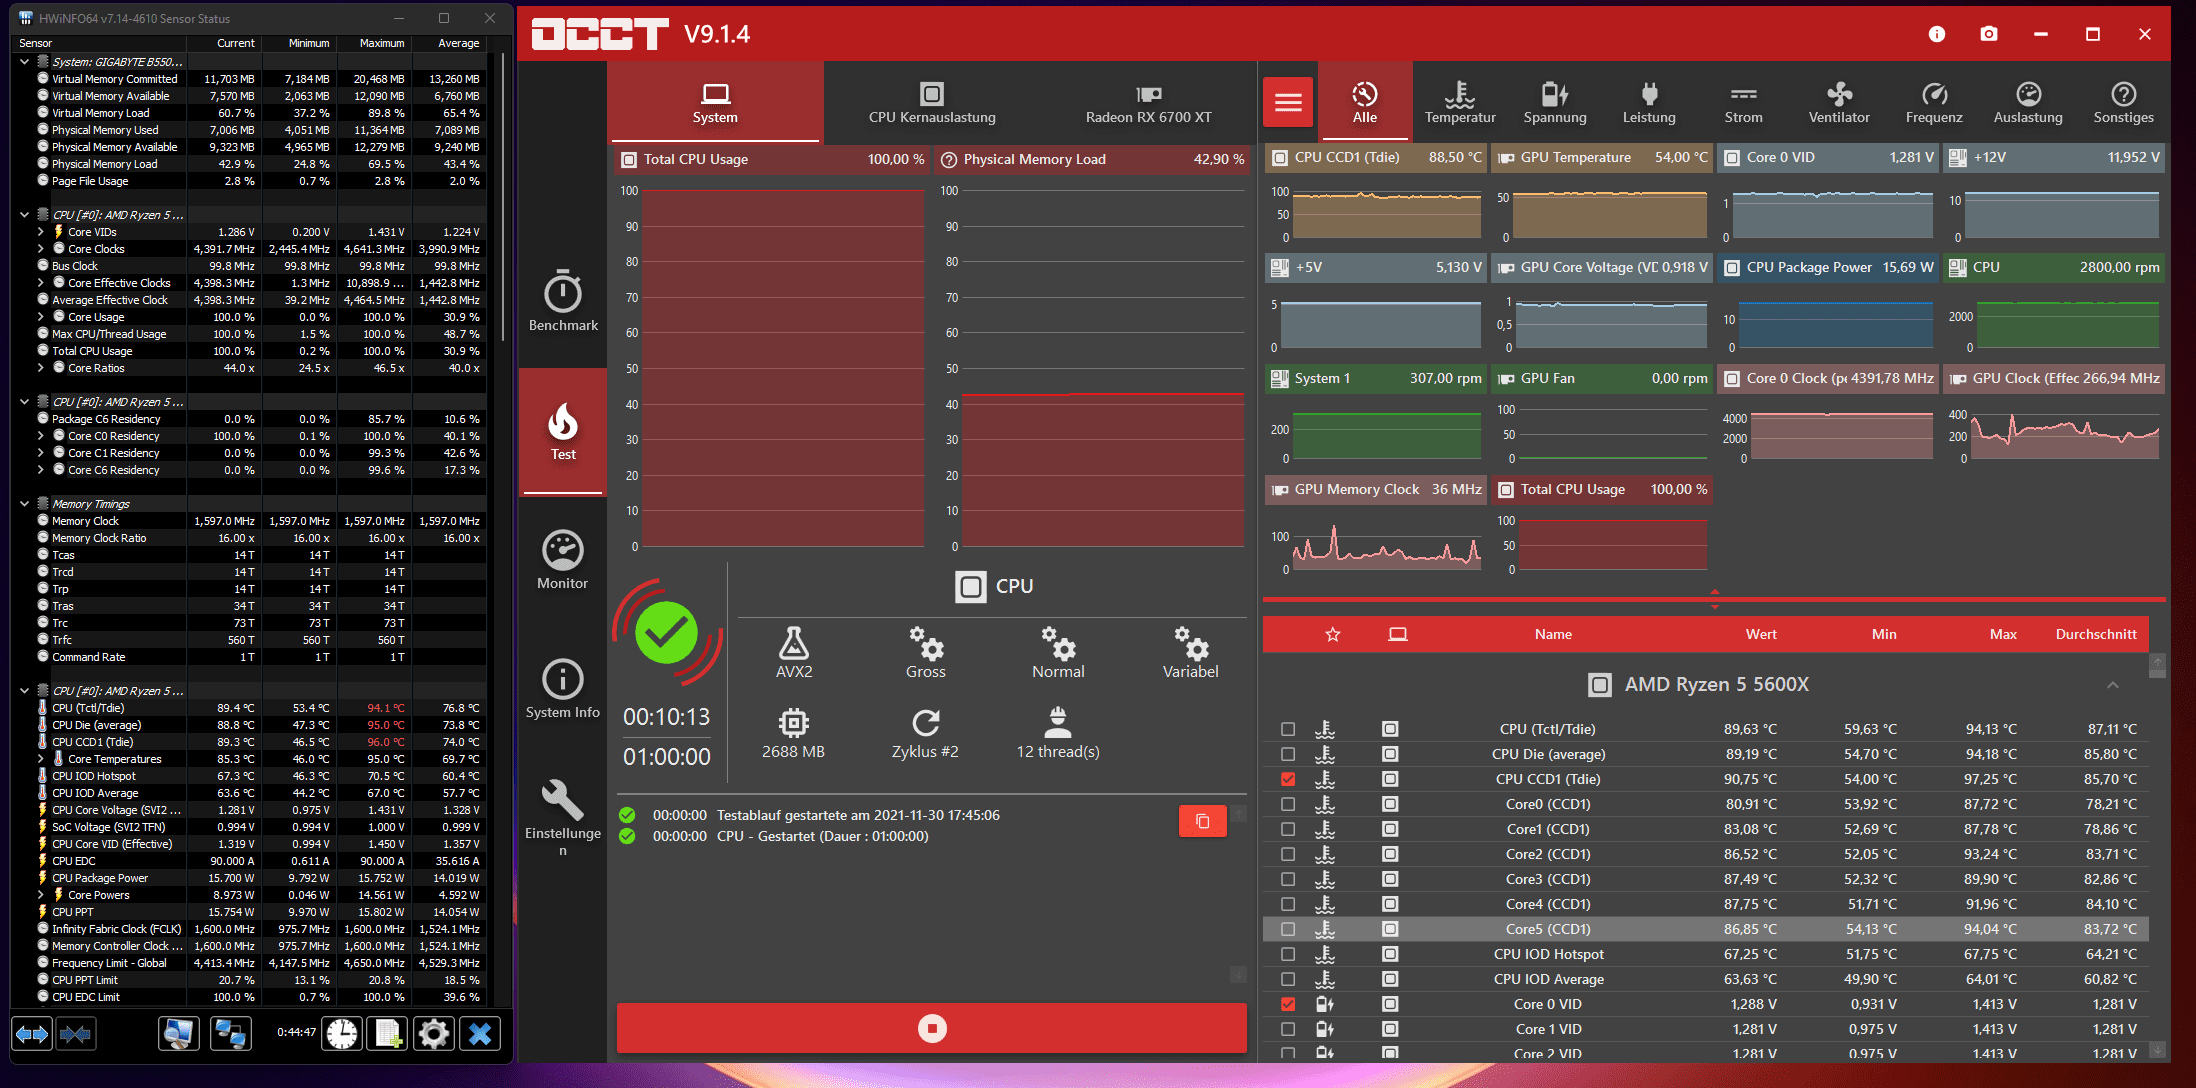Select the Ventilator sensor filter tab
The image size is (2196, 1088).
click(1839, 102)
